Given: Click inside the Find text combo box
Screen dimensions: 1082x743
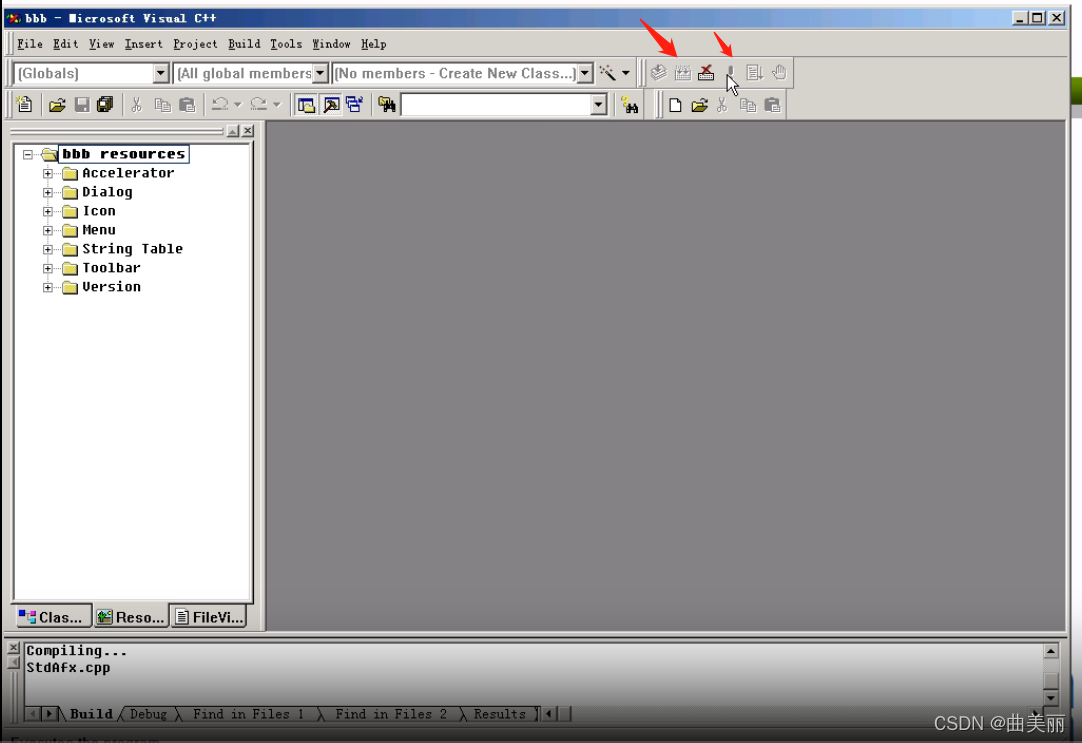Looking at the screenshot, I should 496,105.
